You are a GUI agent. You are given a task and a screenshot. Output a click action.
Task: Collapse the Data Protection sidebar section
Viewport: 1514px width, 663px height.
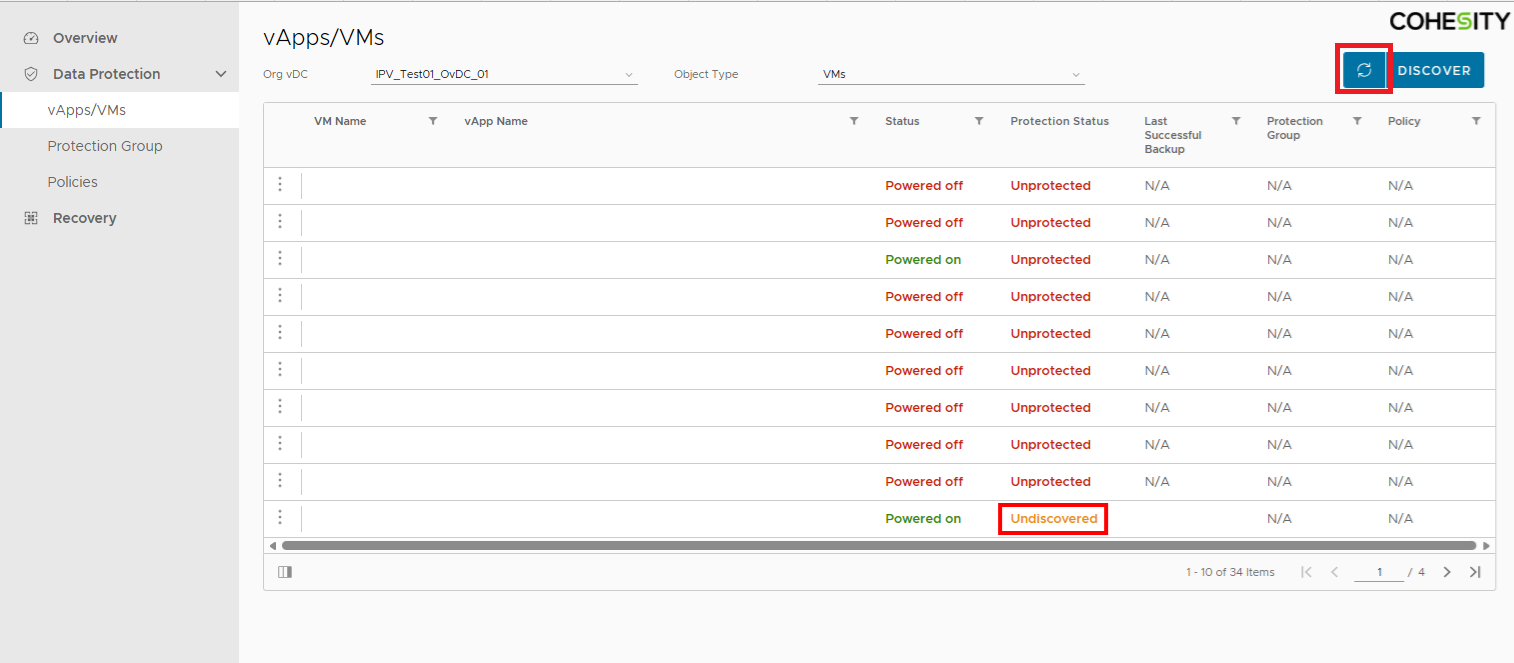click(x=221, y=74)
